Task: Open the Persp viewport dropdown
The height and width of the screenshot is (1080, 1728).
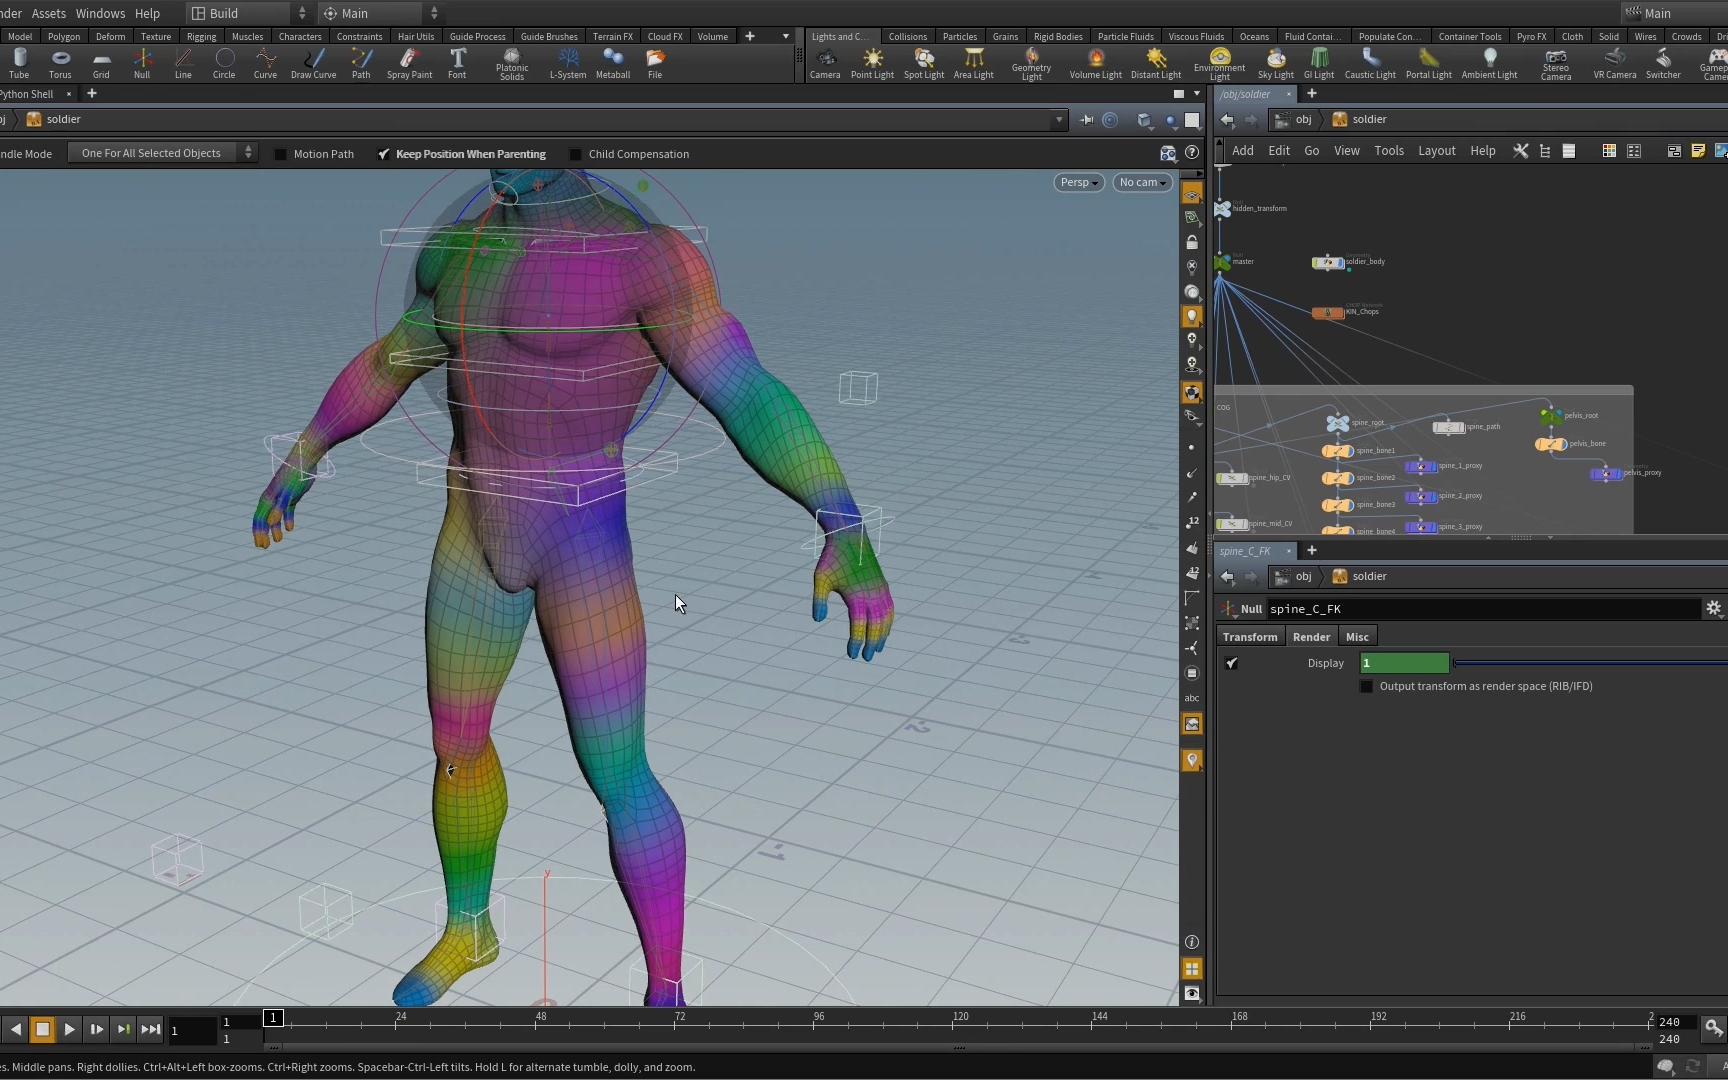Action: click(x=1078, y=182)
